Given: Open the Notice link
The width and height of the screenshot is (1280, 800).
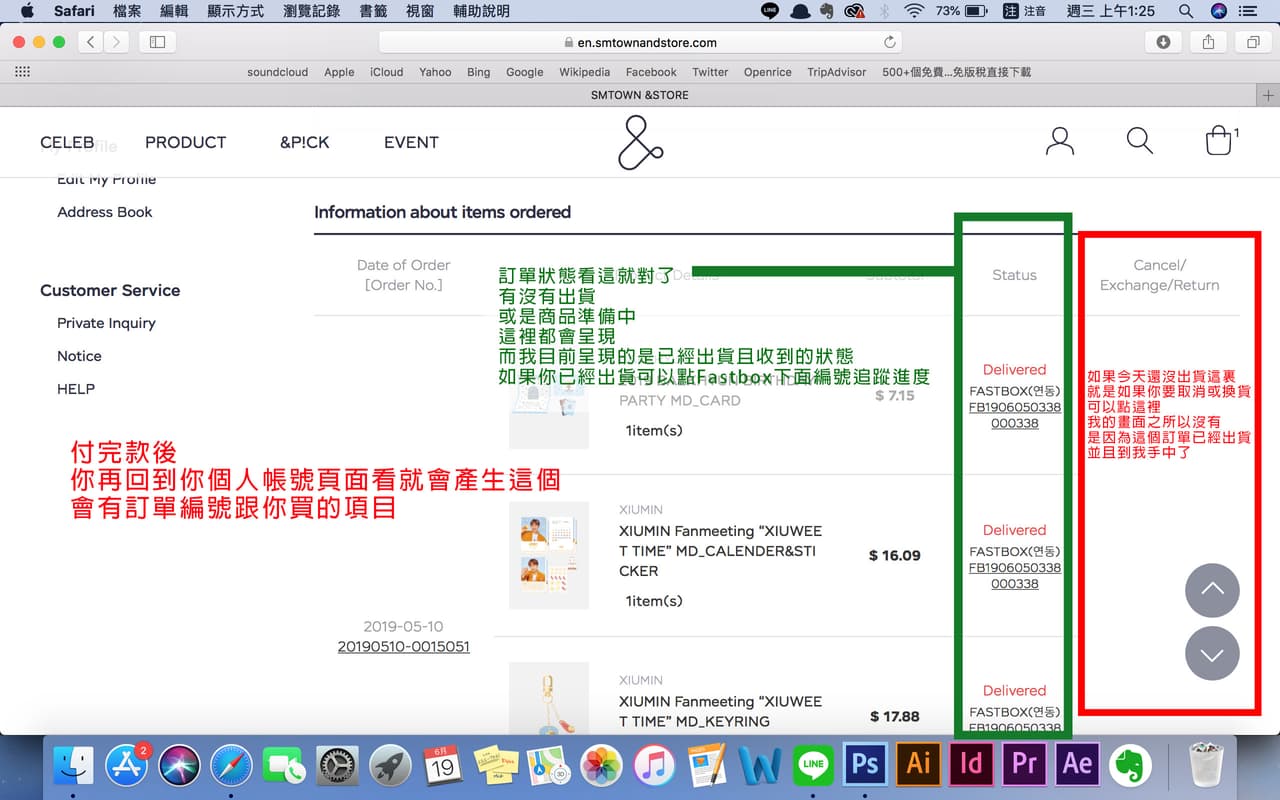Looking at the screenshot, I should point(79,356).
